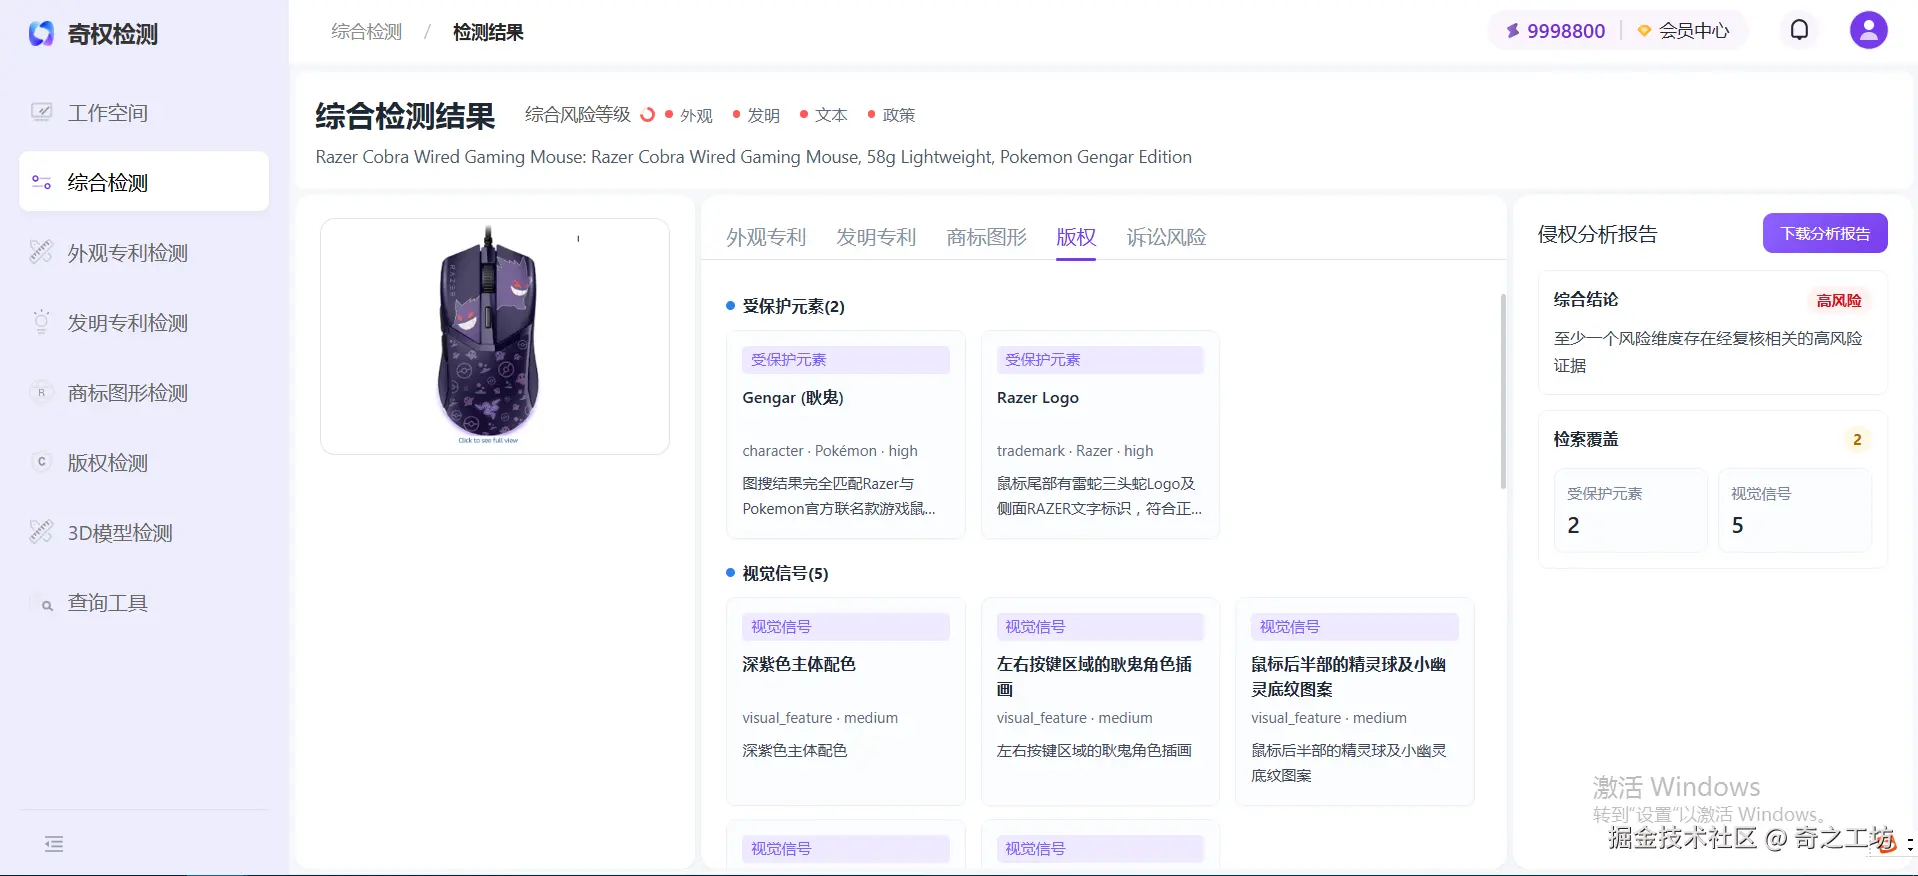Open the 鼠标后半部的精灵球及小幽灵底纹图案 card

pyautogui.click(x=1354, y=701)
